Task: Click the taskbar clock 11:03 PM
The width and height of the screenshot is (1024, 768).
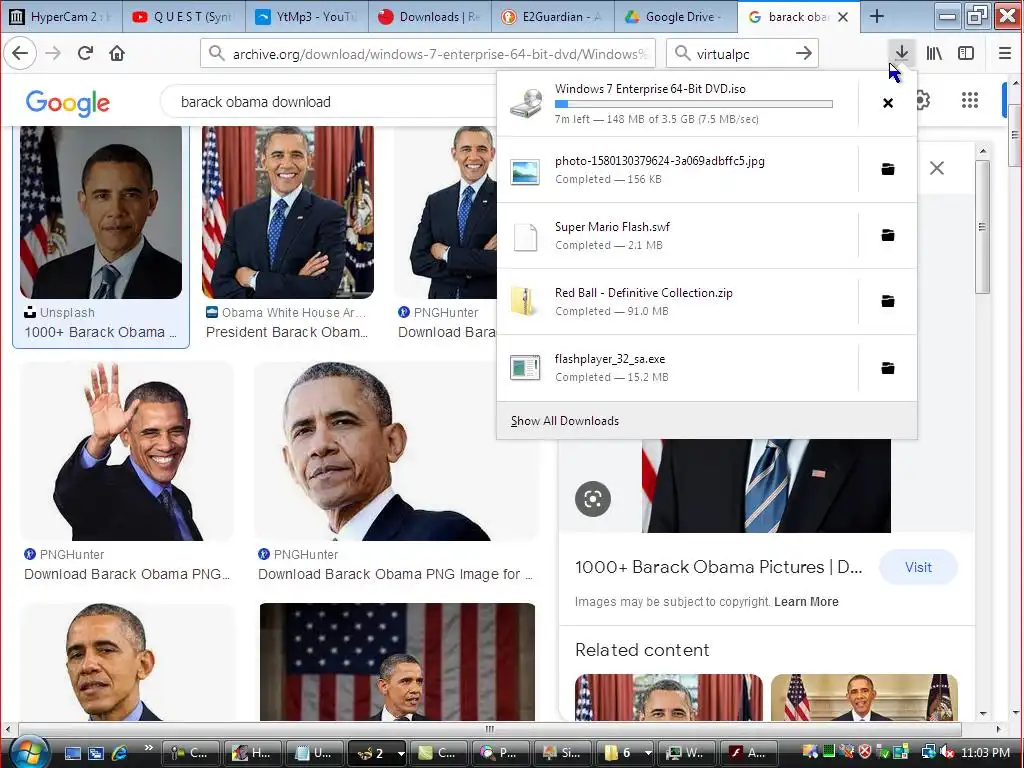Action: pos(985,753)
